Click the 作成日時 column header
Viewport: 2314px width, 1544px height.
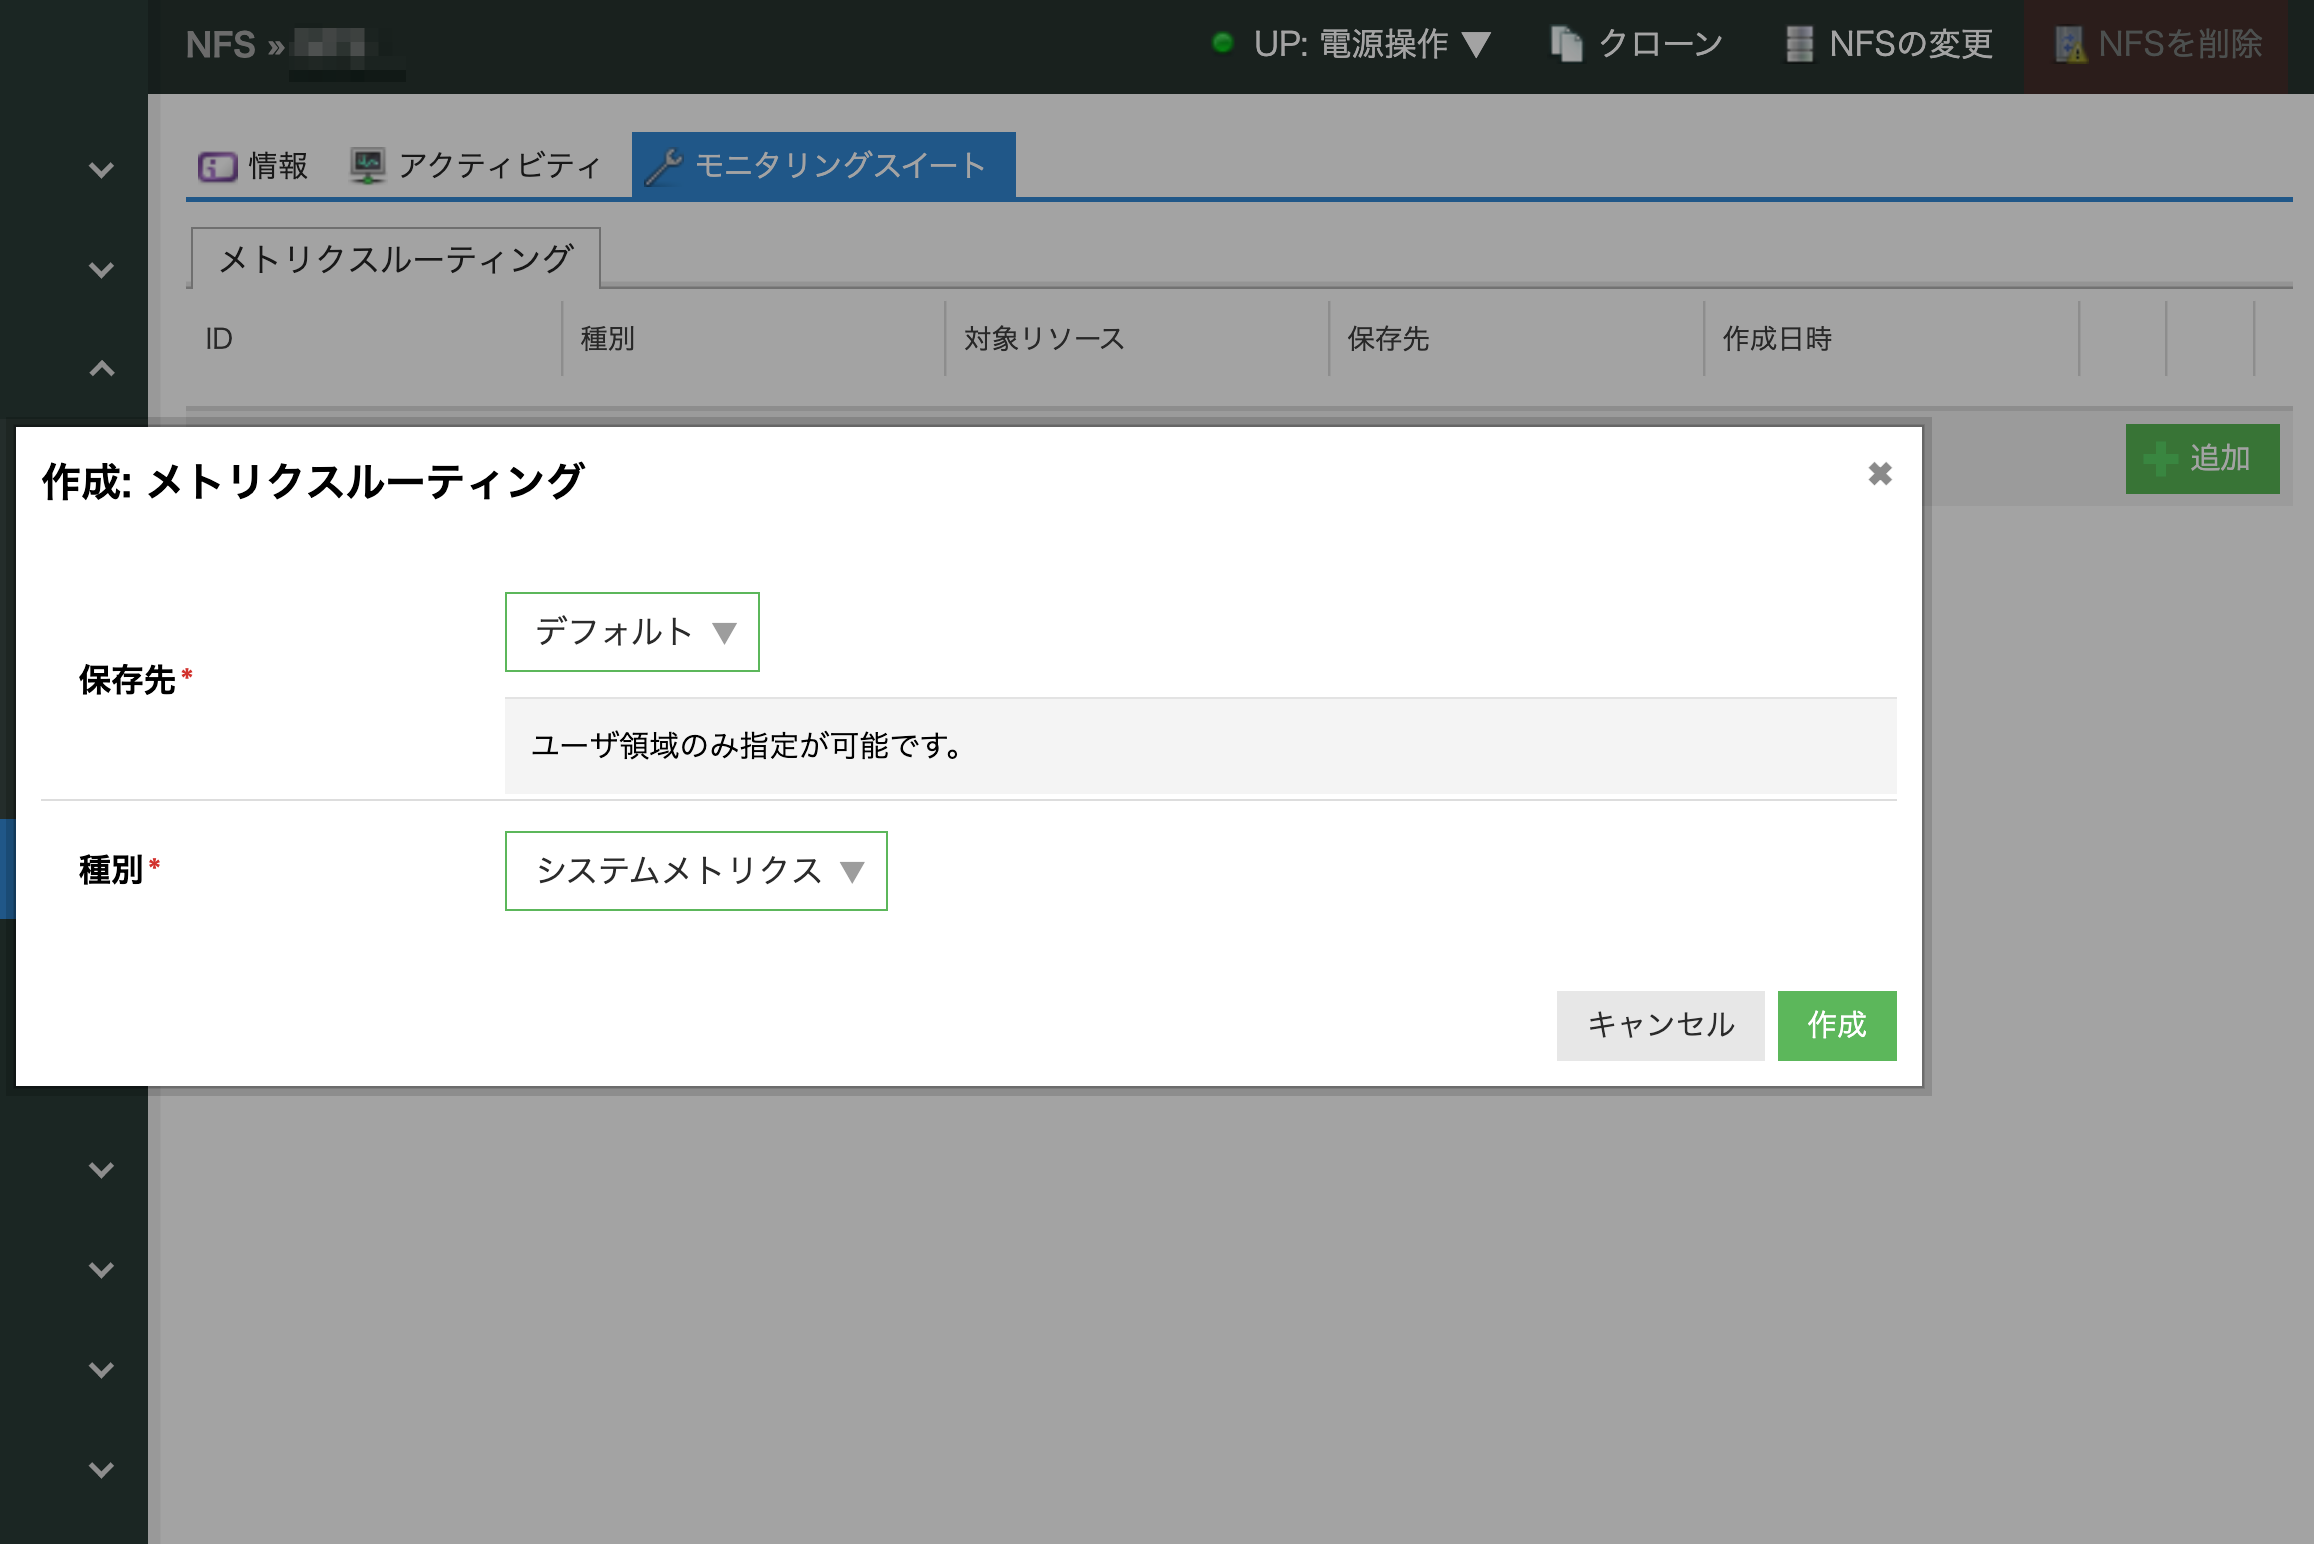(x=1776, y=339)
